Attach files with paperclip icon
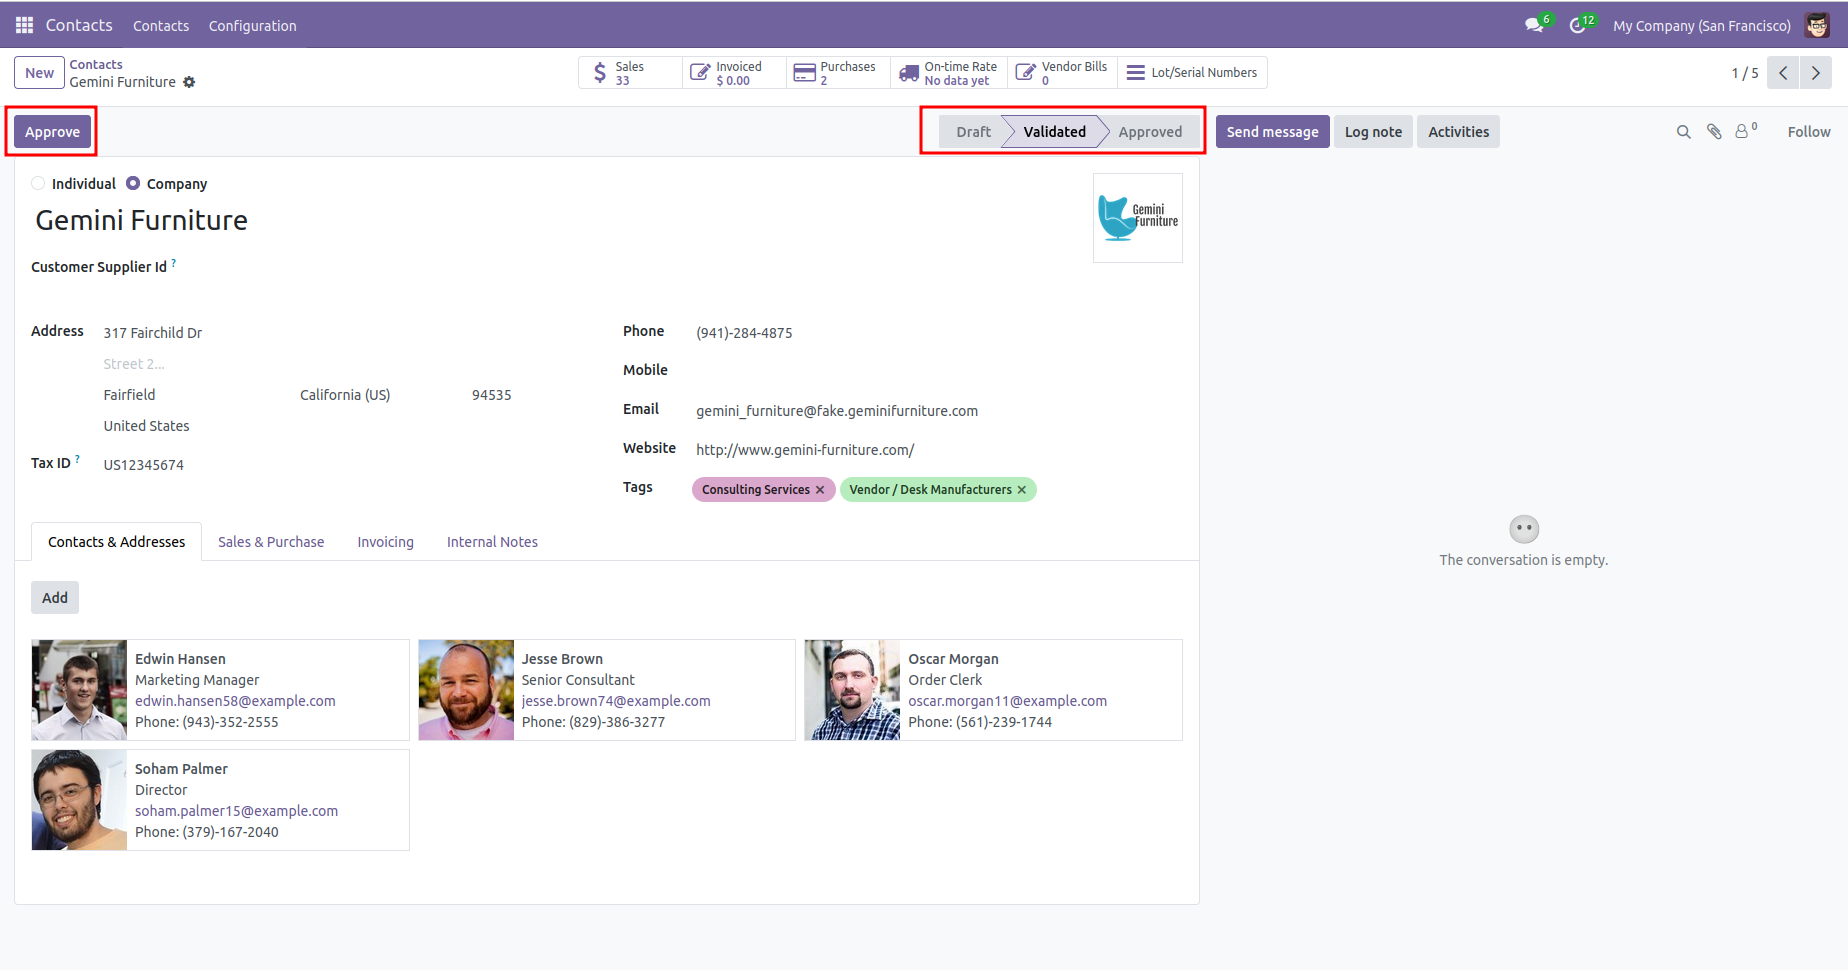 [x=1714, y=132]
